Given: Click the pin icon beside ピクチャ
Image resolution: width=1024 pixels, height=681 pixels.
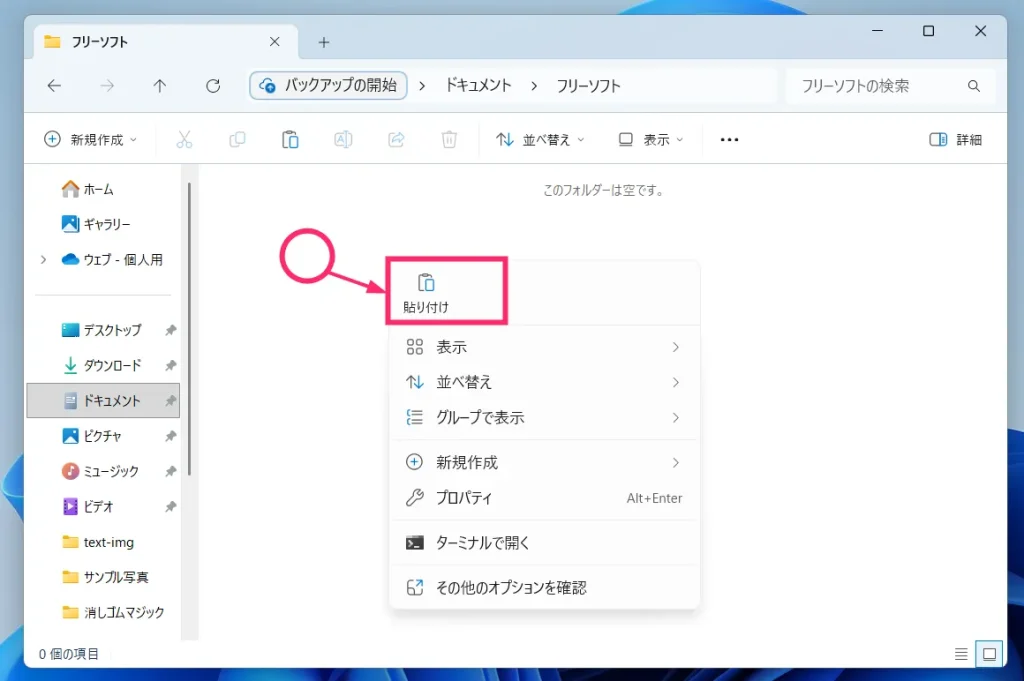Looking at the screenshot, I should [170, 436].
